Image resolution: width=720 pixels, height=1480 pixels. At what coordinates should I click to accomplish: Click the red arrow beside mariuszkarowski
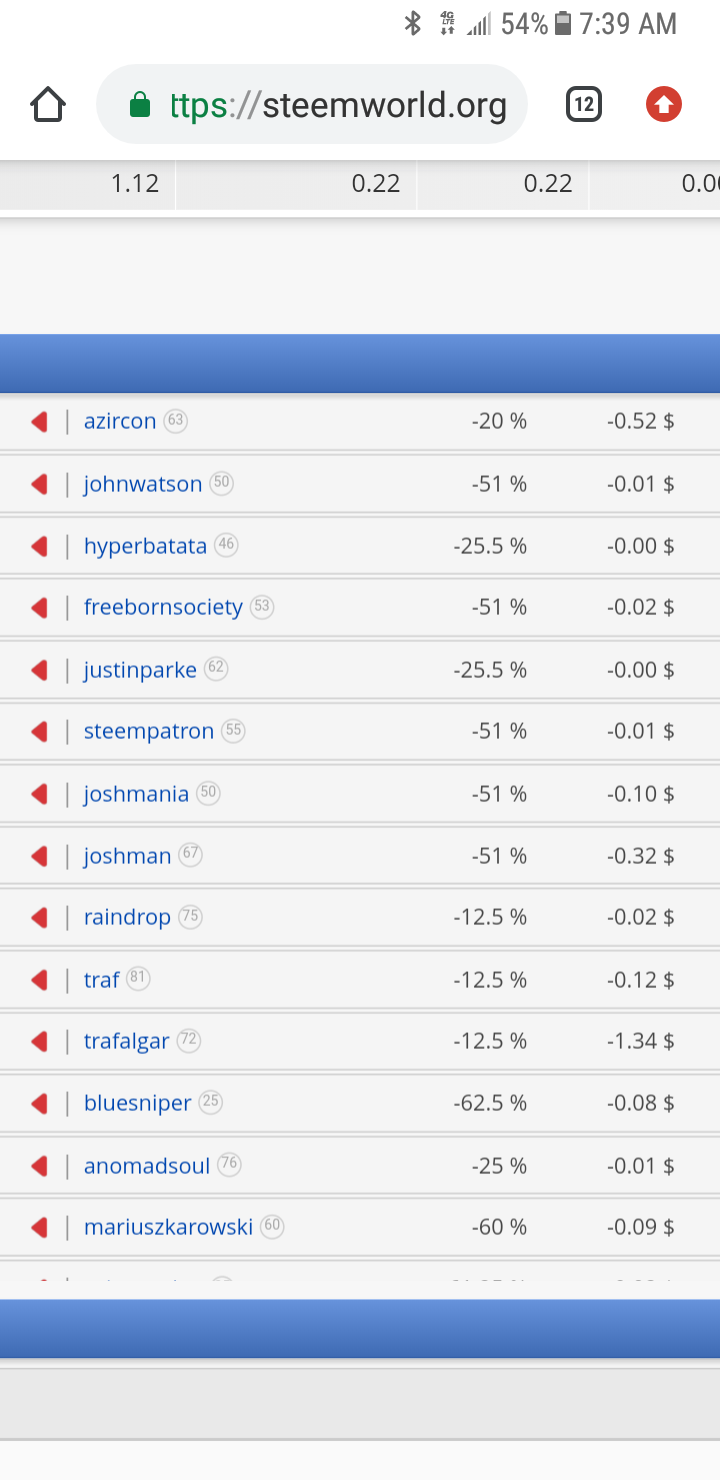40,1227
